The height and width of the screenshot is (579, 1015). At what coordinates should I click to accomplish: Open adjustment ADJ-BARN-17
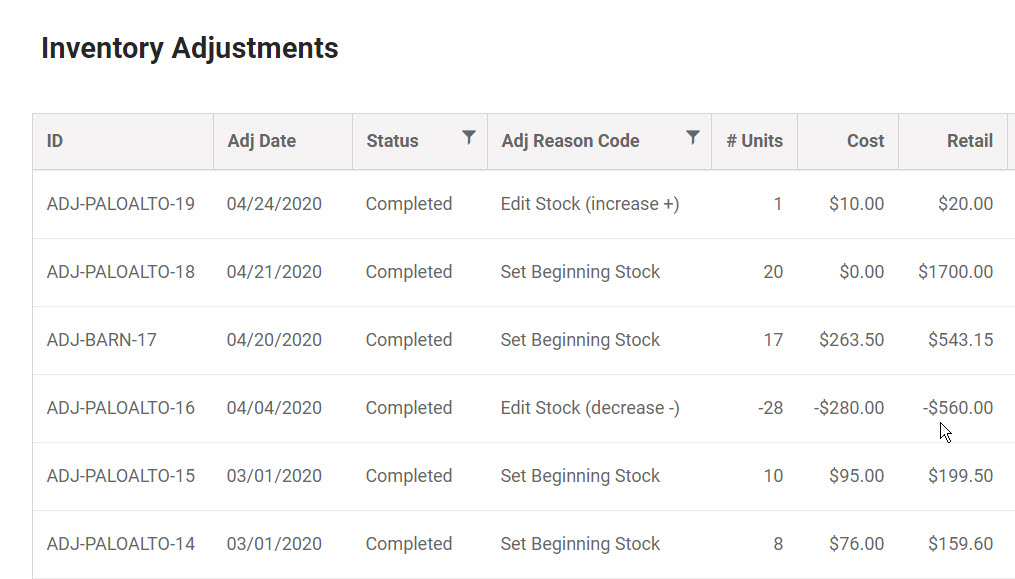[102, 340]
